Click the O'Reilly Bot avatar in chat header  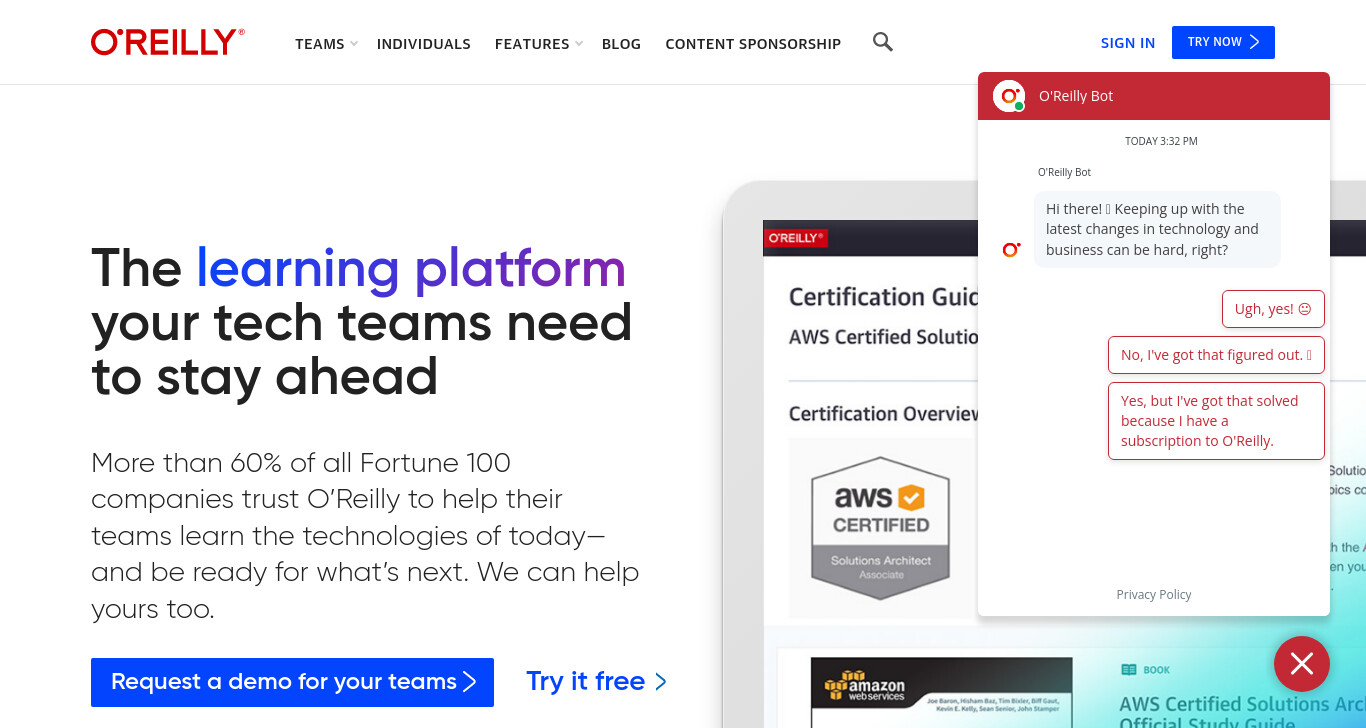coord(1009,96)
